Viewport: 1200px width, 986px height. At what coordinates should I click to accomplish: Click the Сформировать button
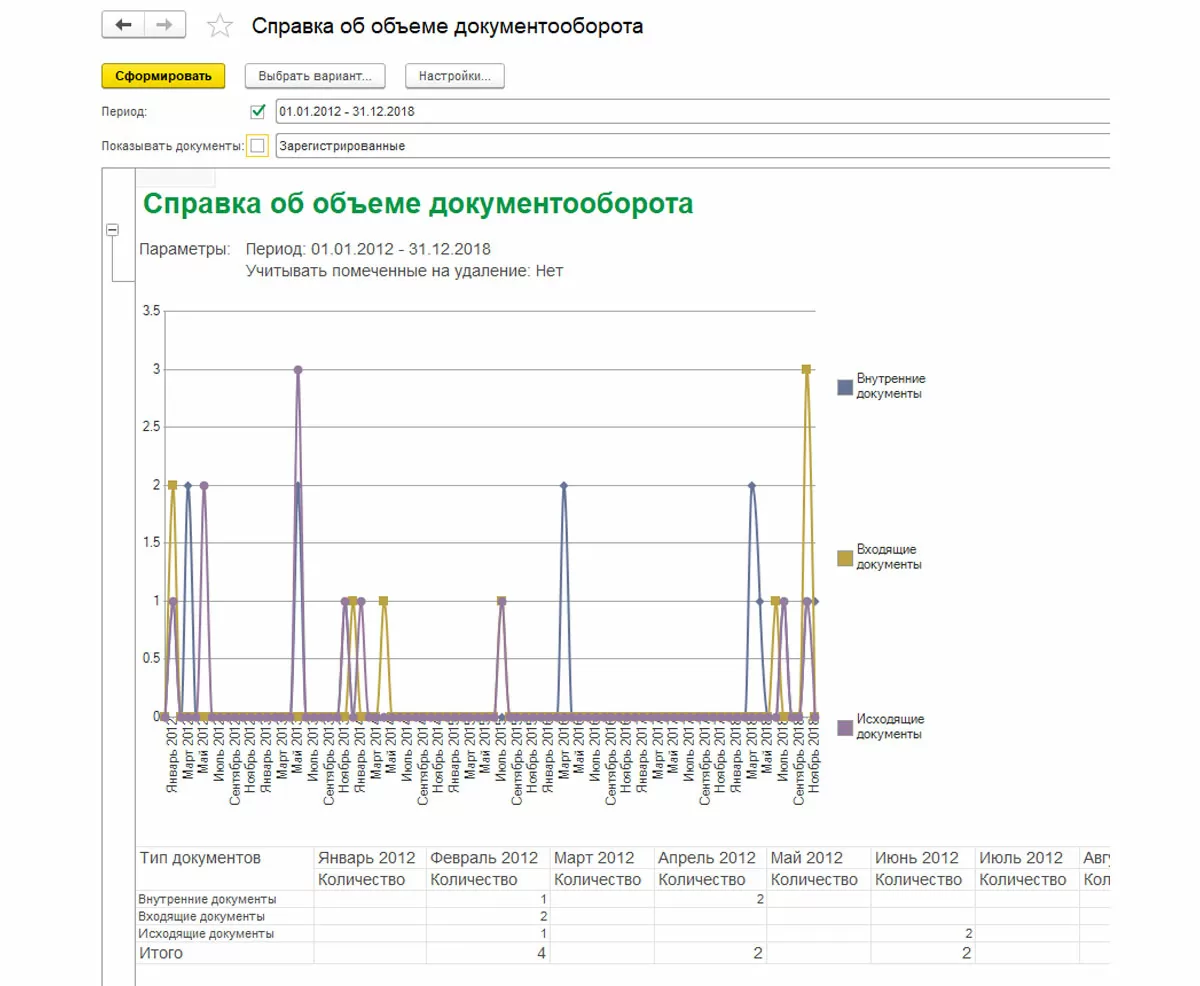click(x=163, y=76)
